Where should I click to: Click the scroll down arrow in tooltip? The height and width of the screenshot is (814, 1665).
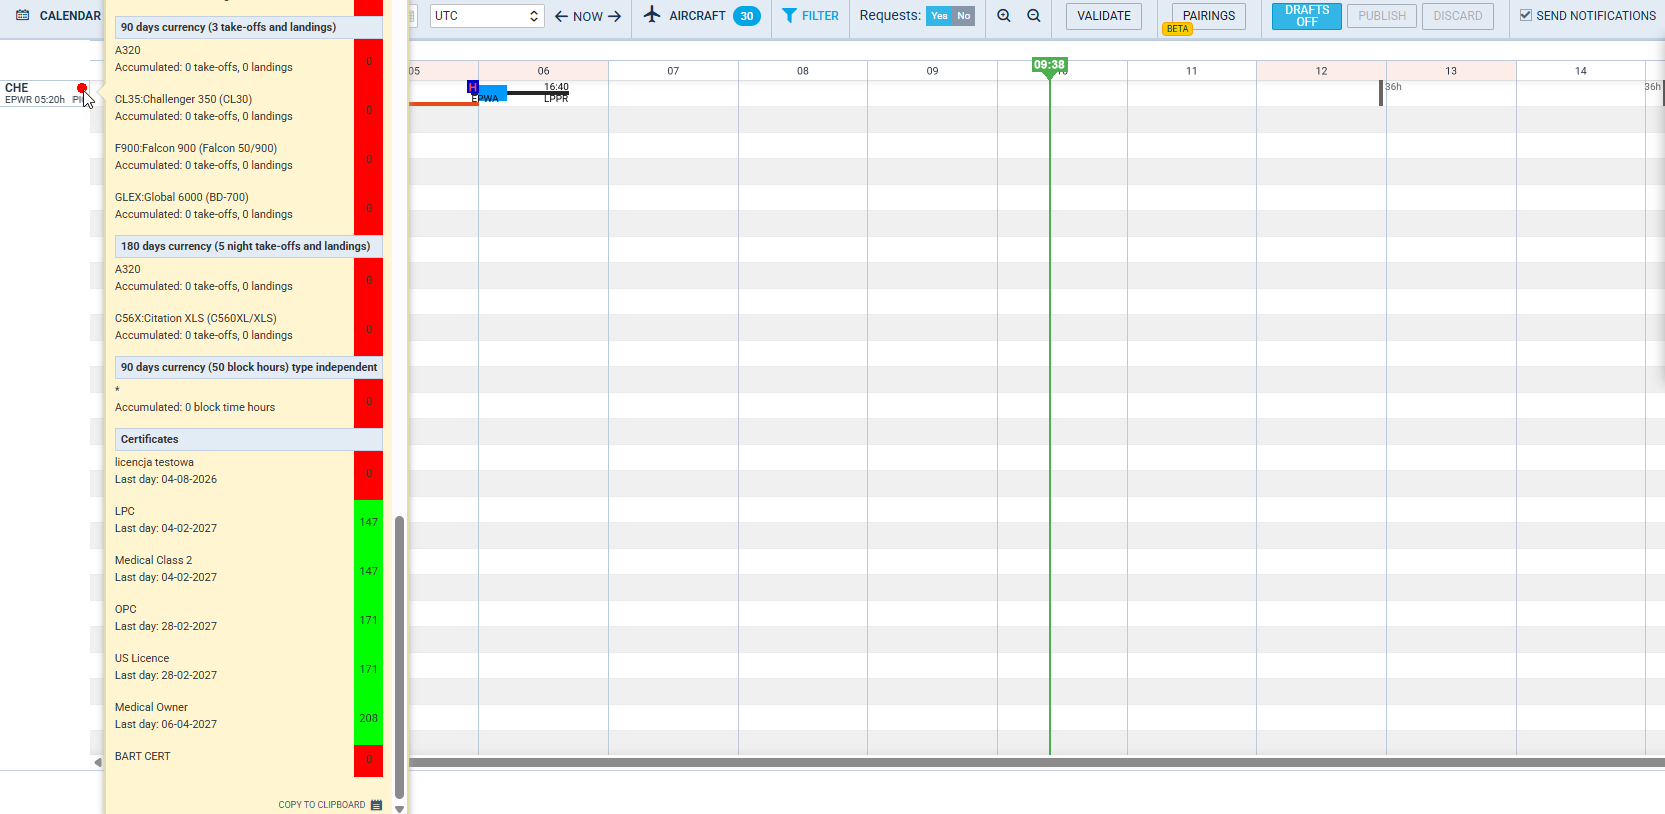click(400, 809)
